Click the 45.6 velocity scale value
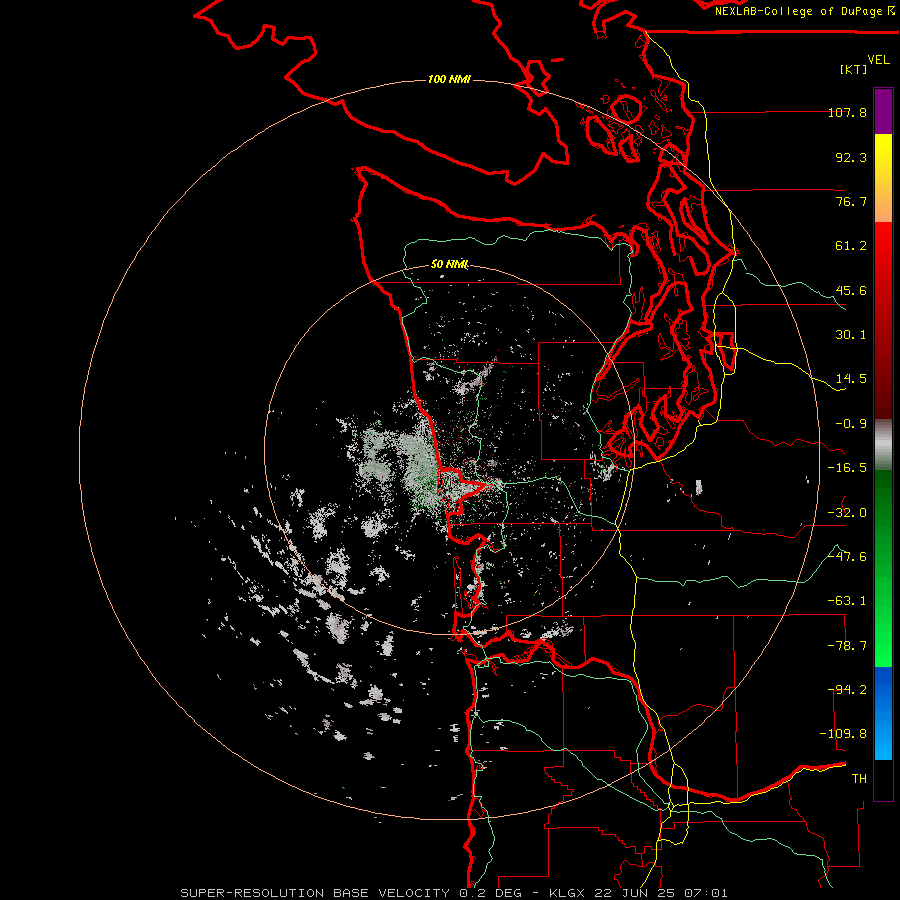The width and height of the screenshot is (900, 900). click(851, 290)
